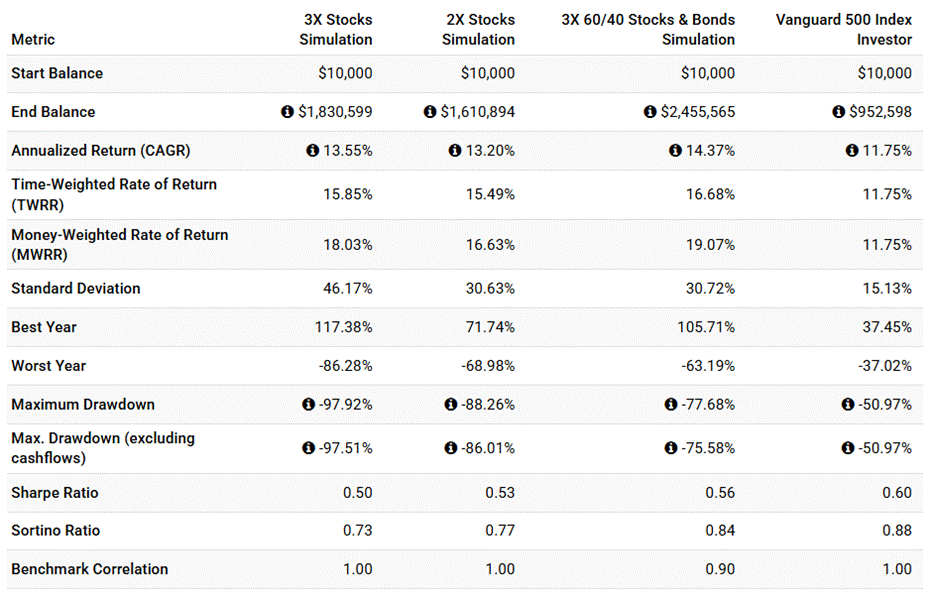Click info icon next to $952,598
936x602 pixels.
(839, 112)
